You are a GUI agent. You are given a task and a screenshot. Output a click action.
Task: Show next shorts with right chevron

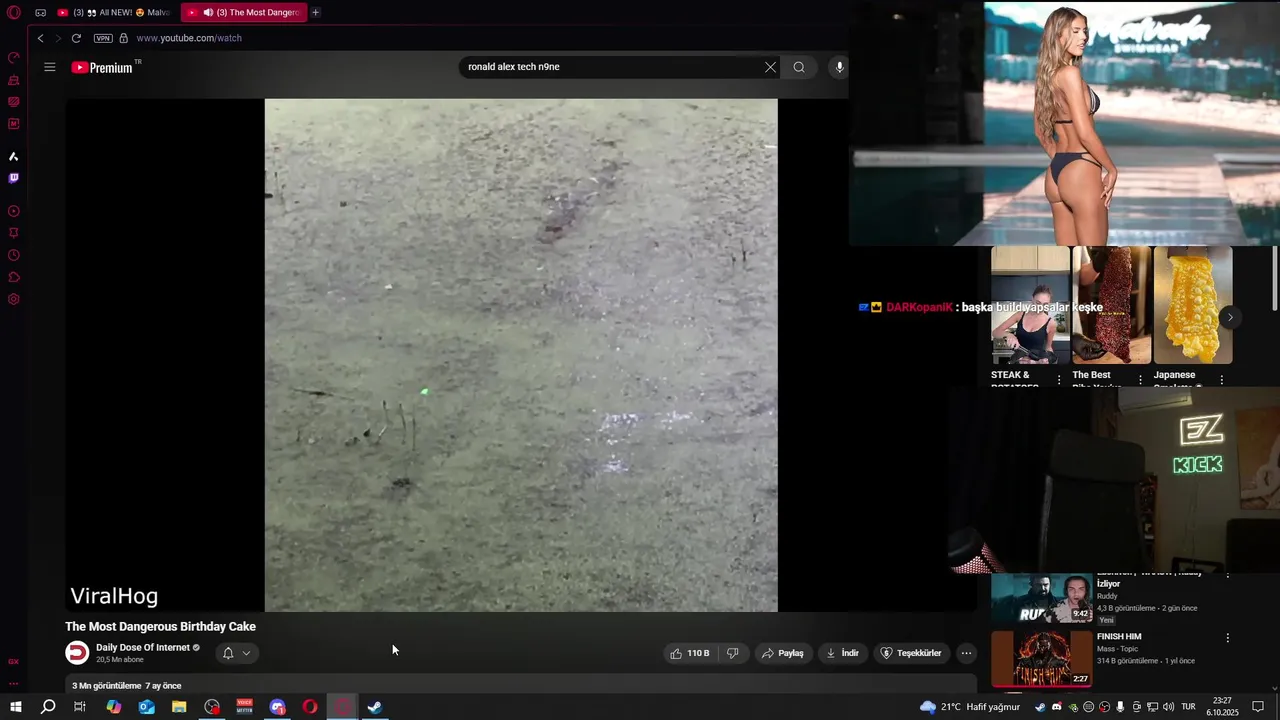coord(1230,317)
